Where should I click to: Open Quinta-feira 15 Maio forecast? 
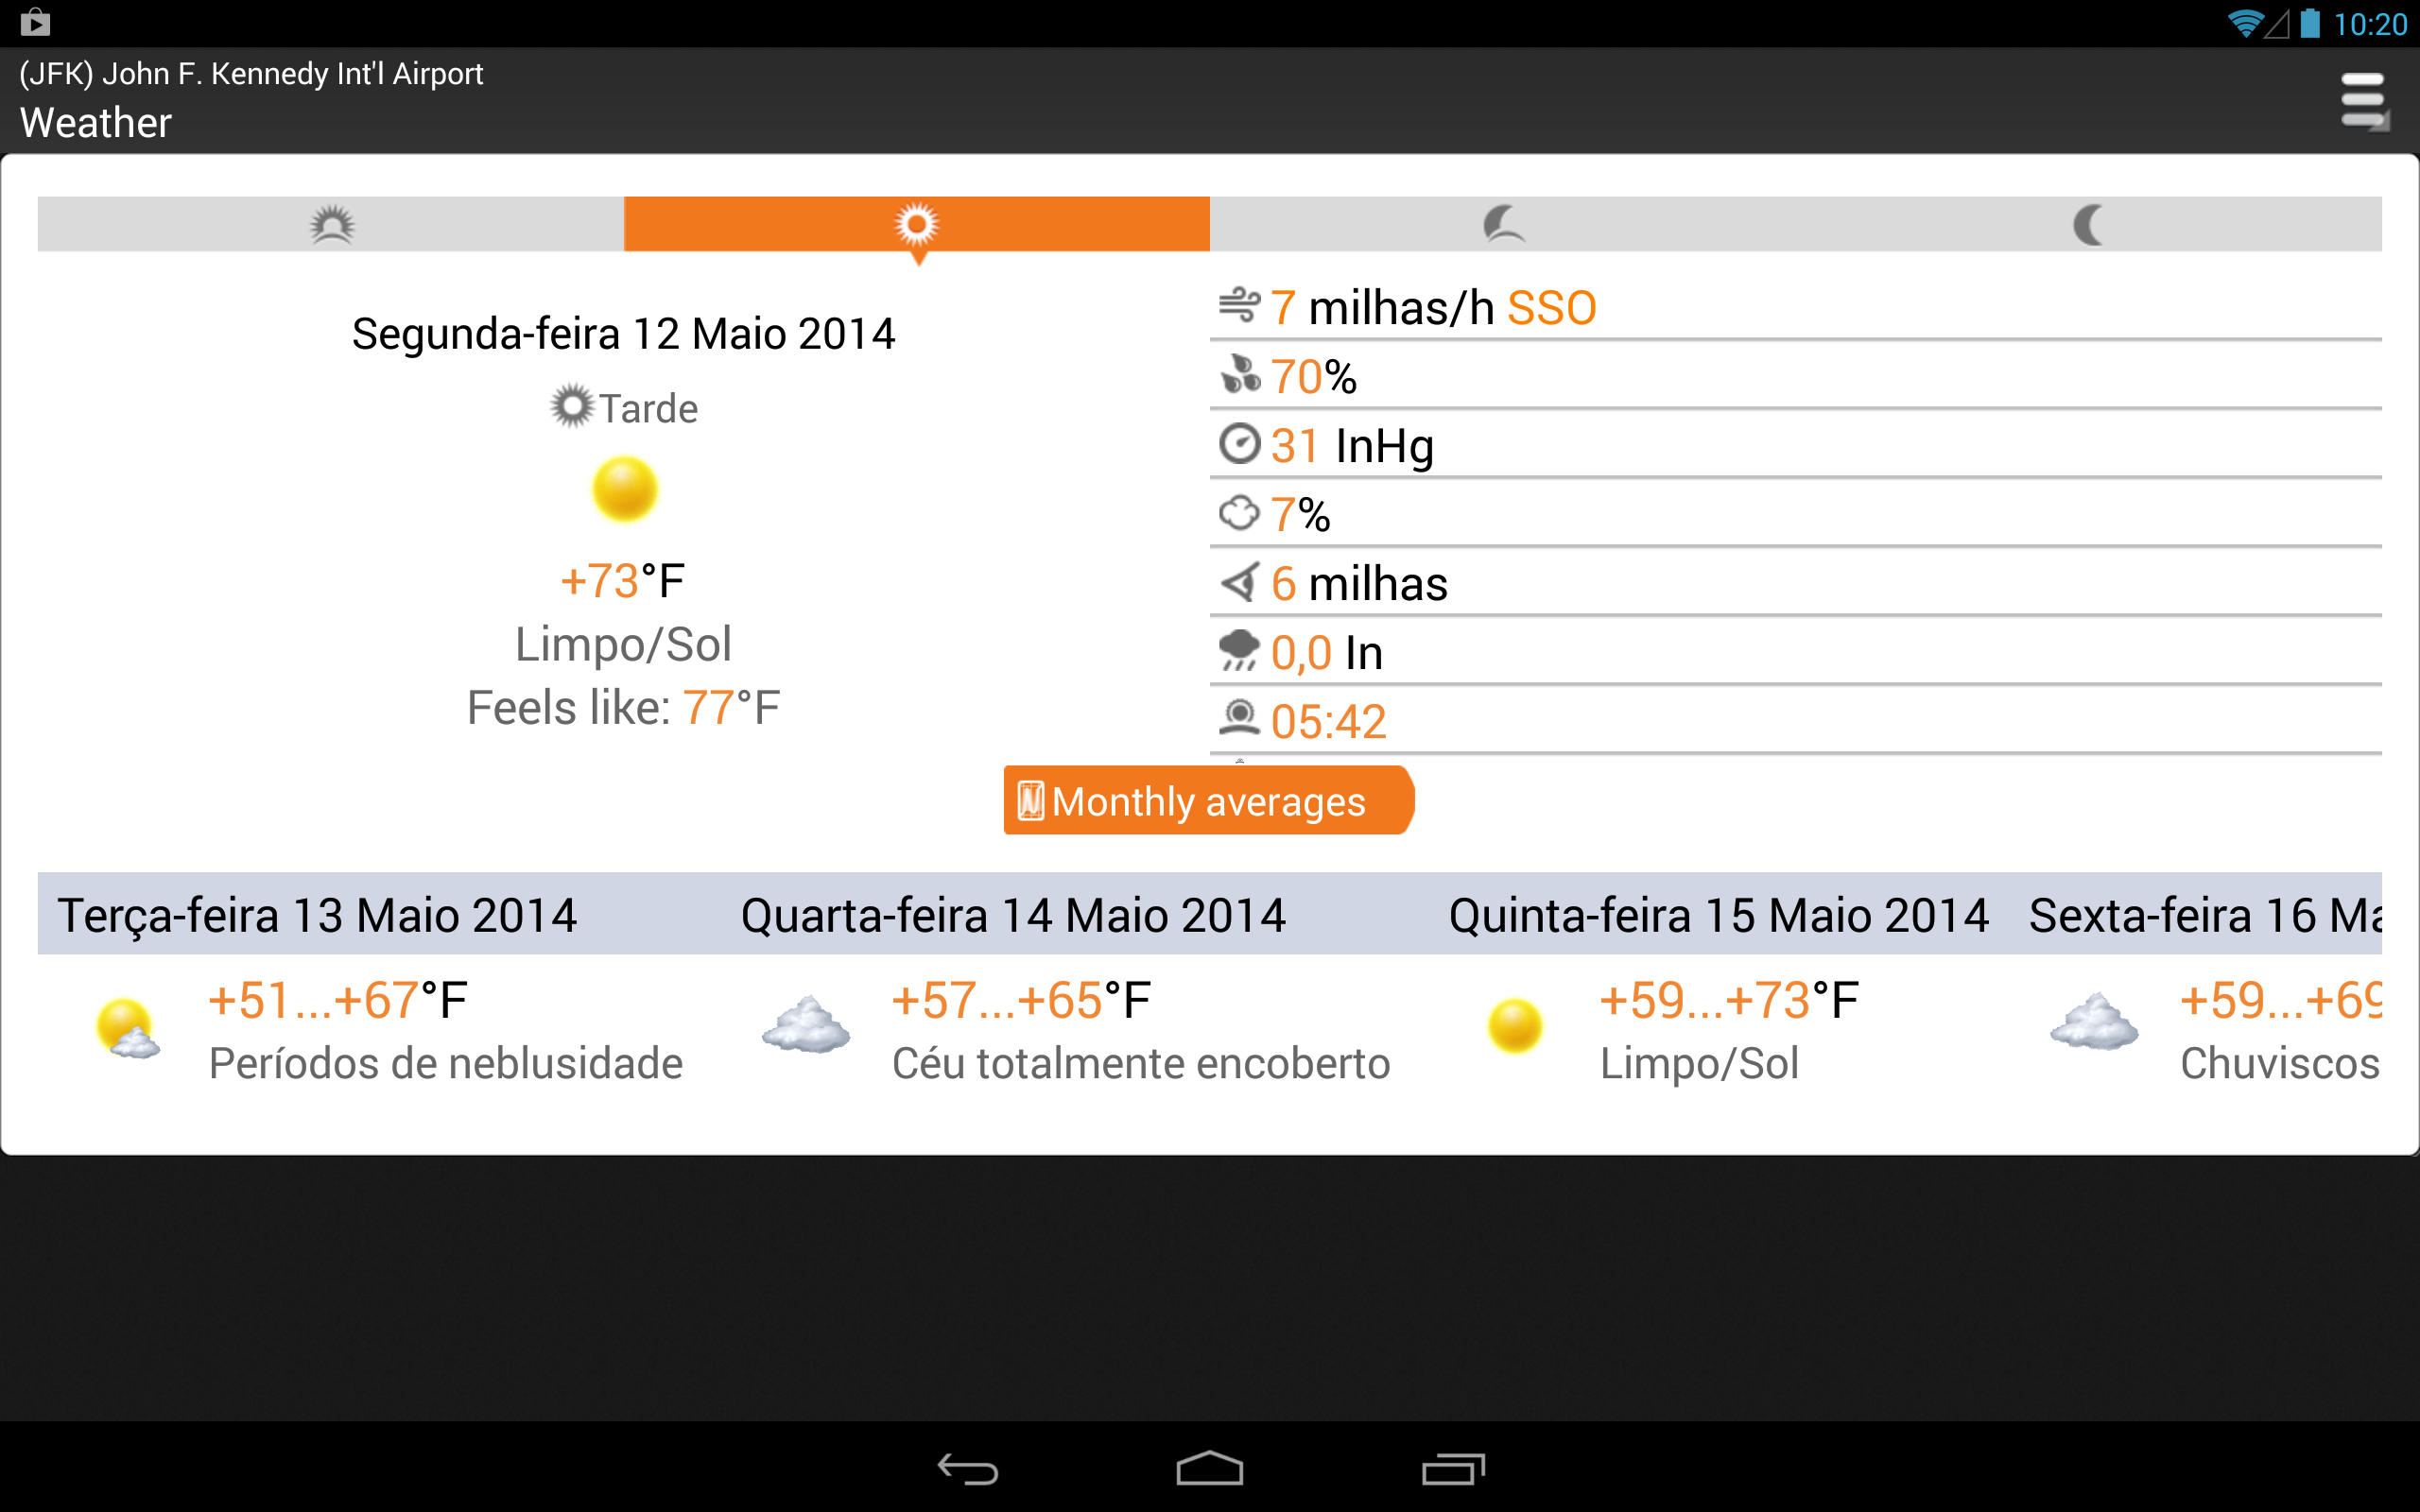[1718, 914]
